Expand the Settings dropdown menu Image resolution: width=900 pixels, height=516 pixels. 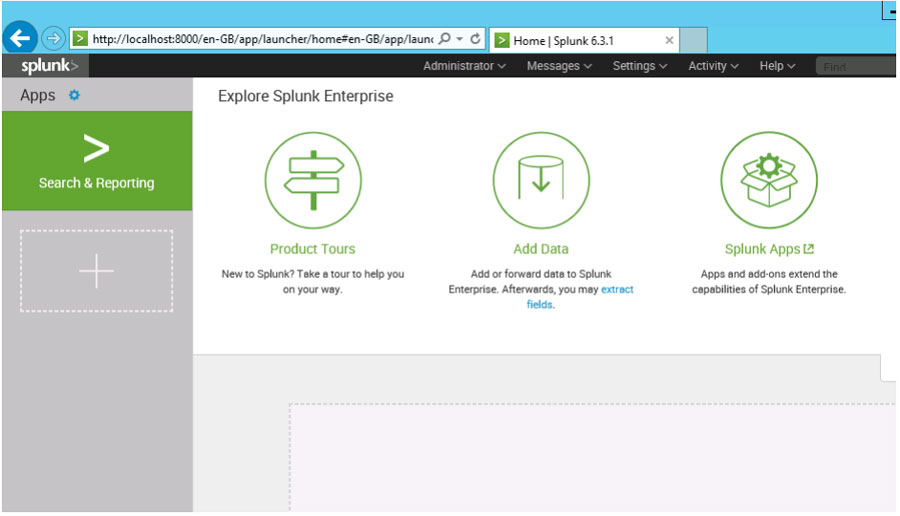(640, 66)
